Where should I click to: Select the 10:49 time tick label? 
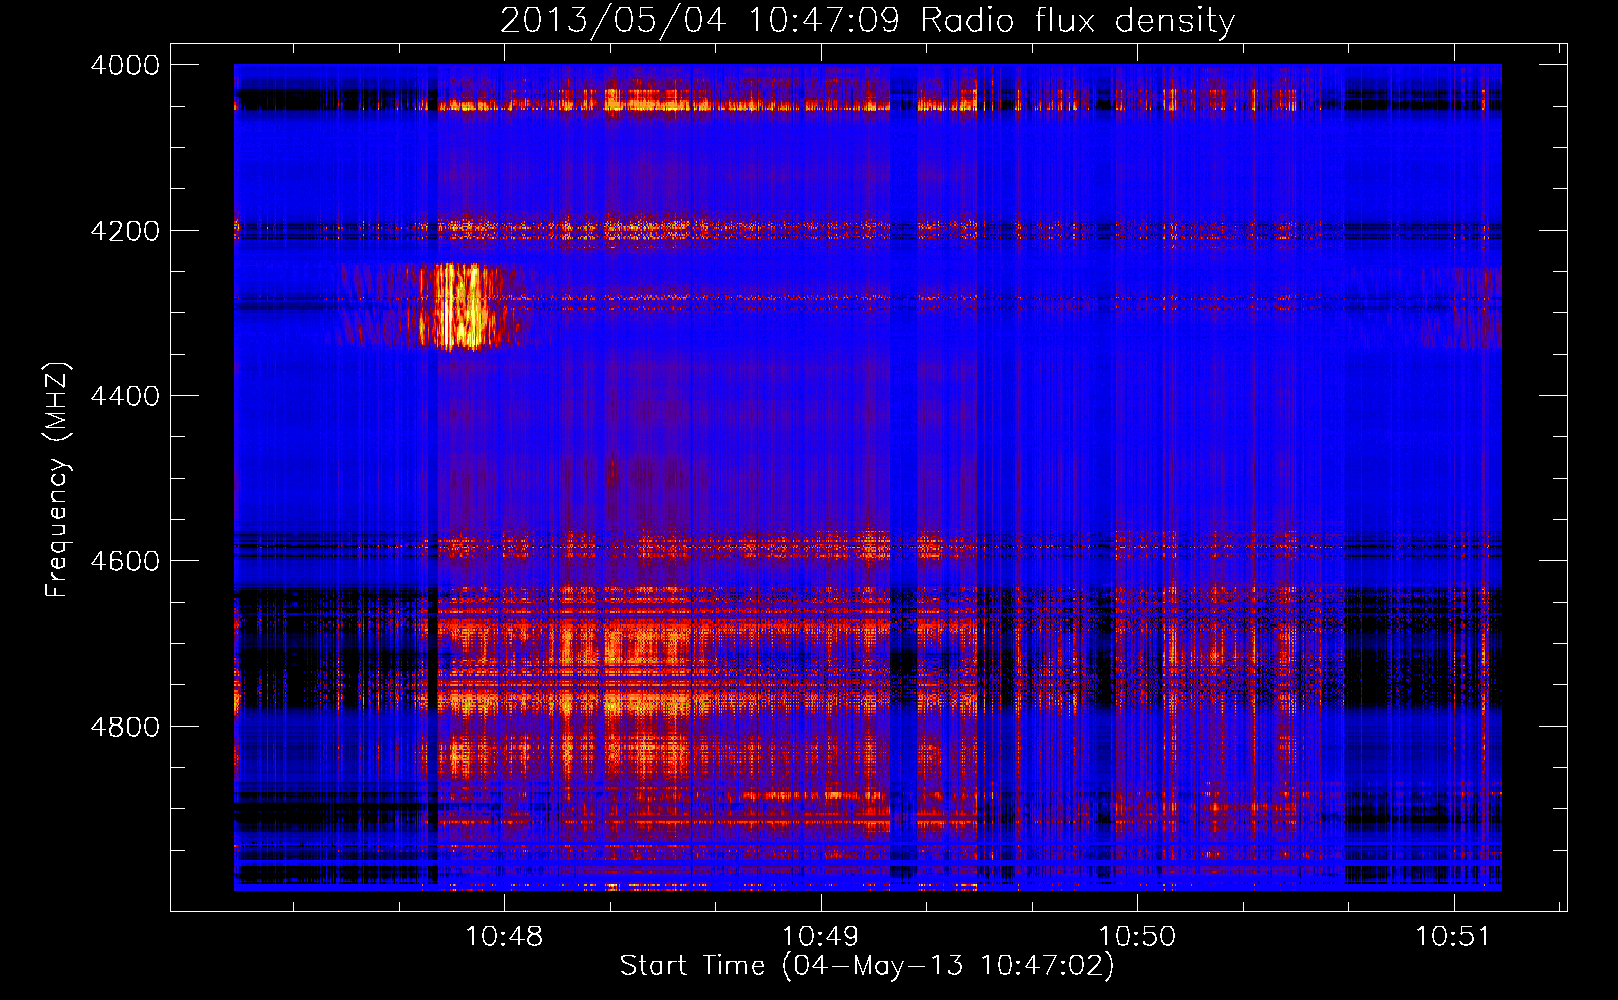click(820, 937)
